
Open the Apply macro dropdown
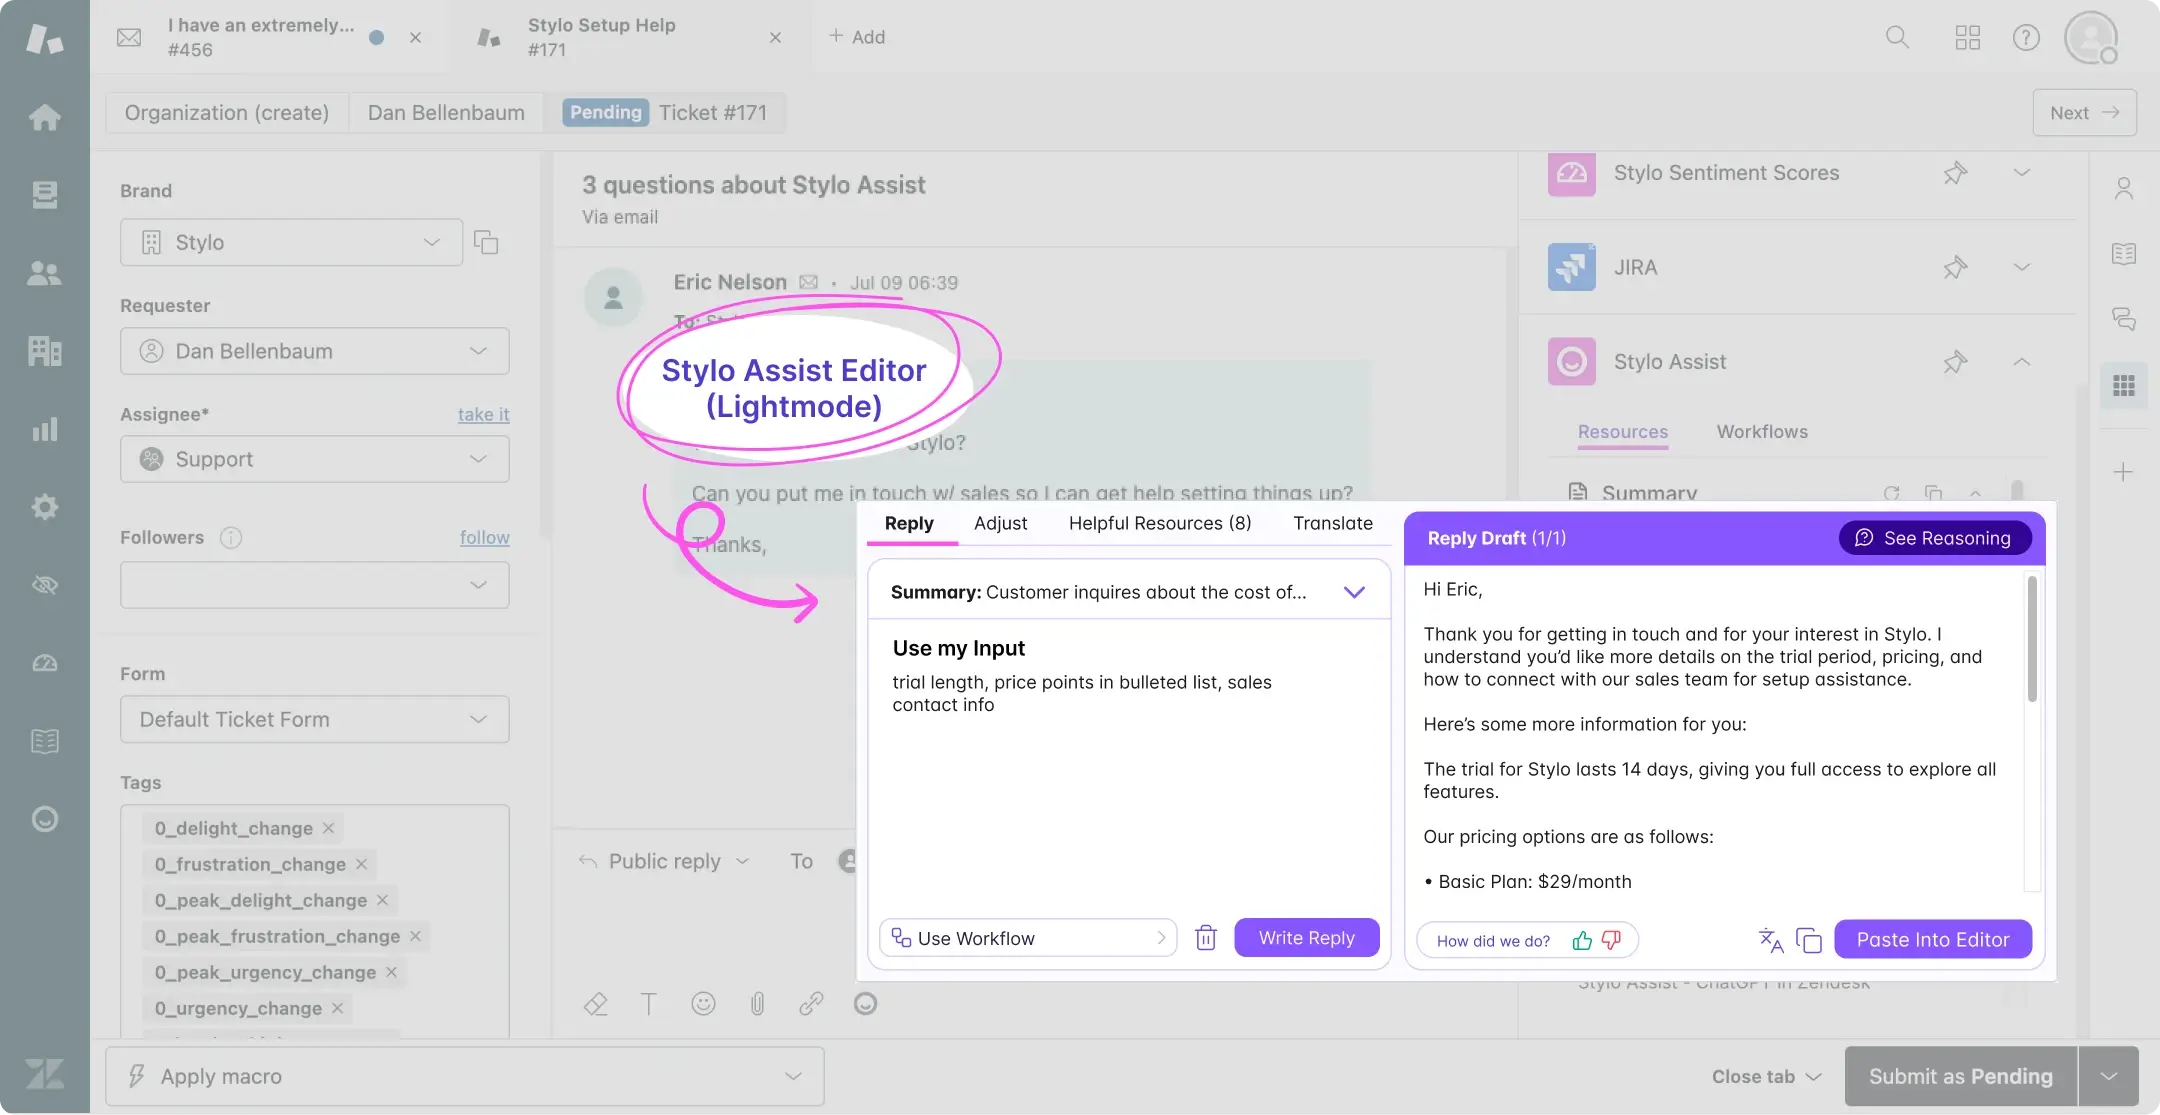click(464, 1076)
